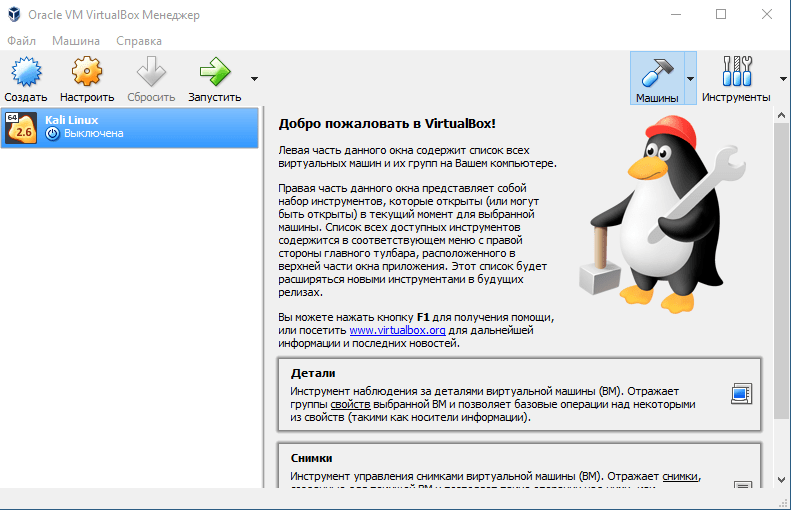Open VM settings via Настроить gear icon
Image resolution: width=791 pixels, height=510 pixels.
tap(87, 72)
